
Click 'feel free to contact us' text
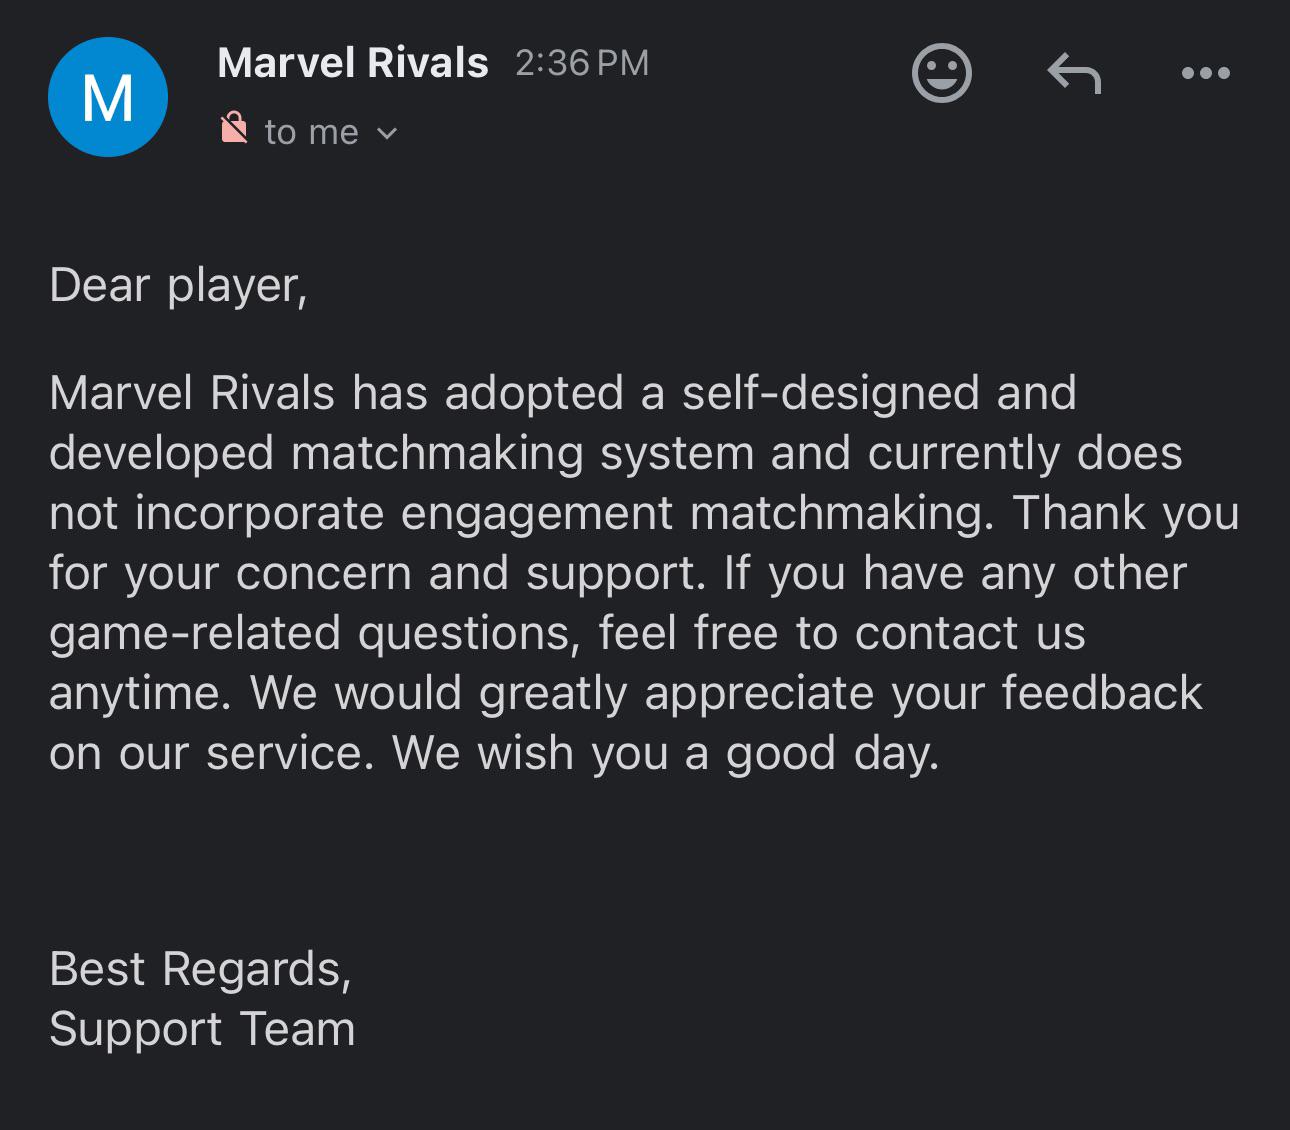(x=842, y=633)
